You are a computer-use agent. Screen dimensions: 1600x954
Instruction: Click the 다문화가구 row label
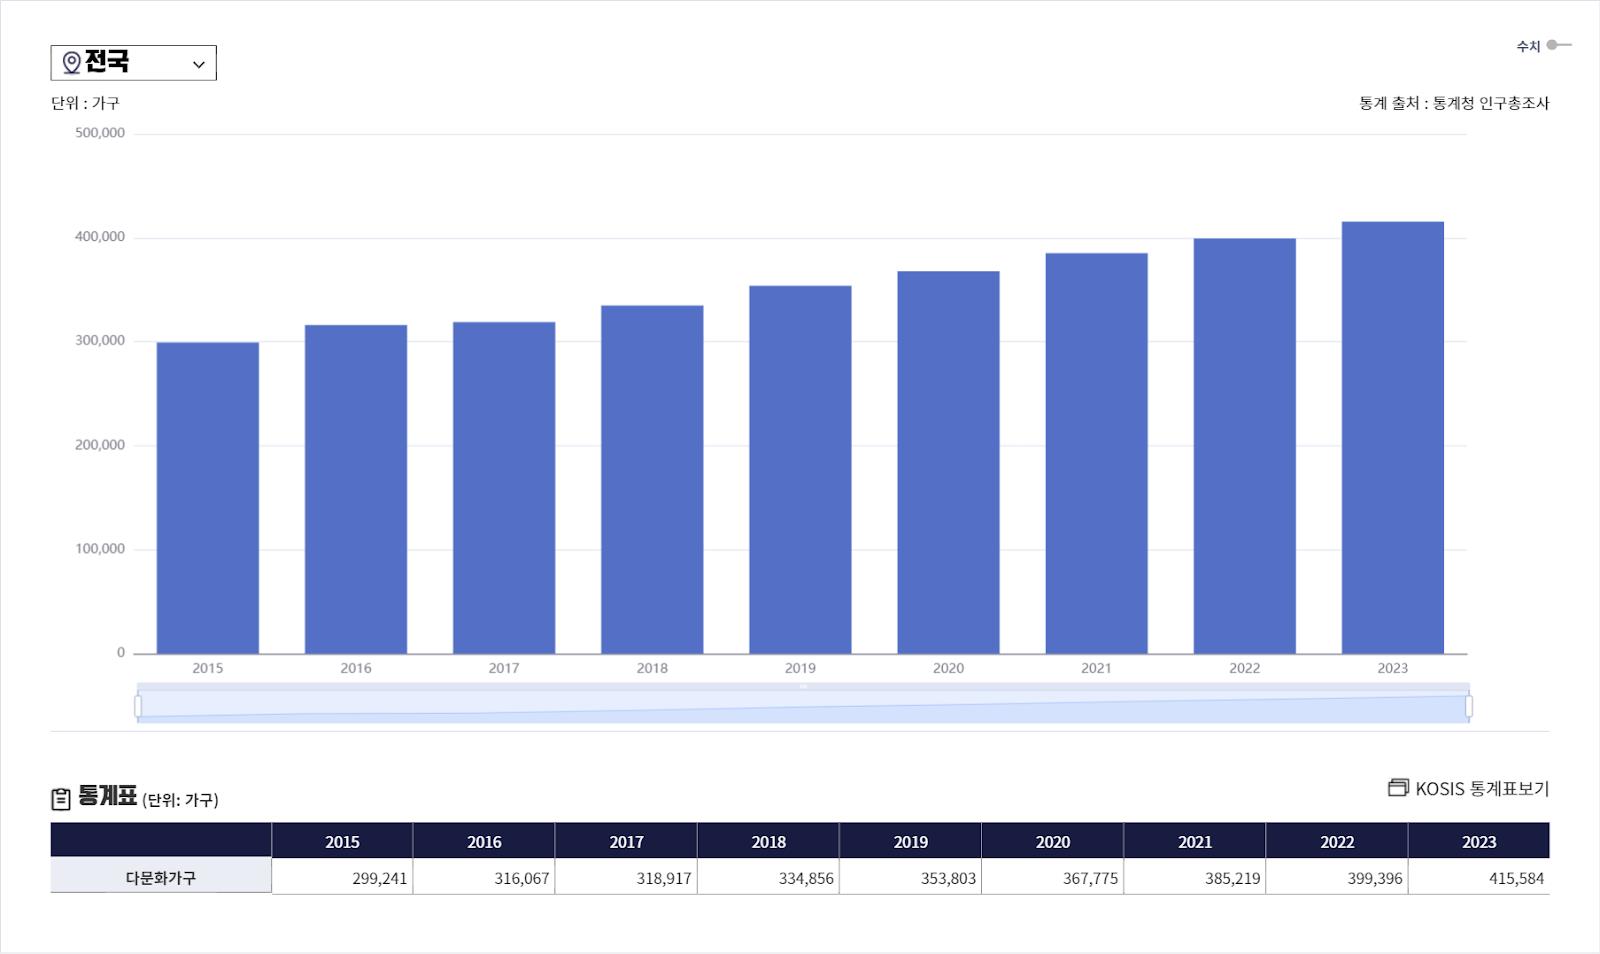click(161, 877)
